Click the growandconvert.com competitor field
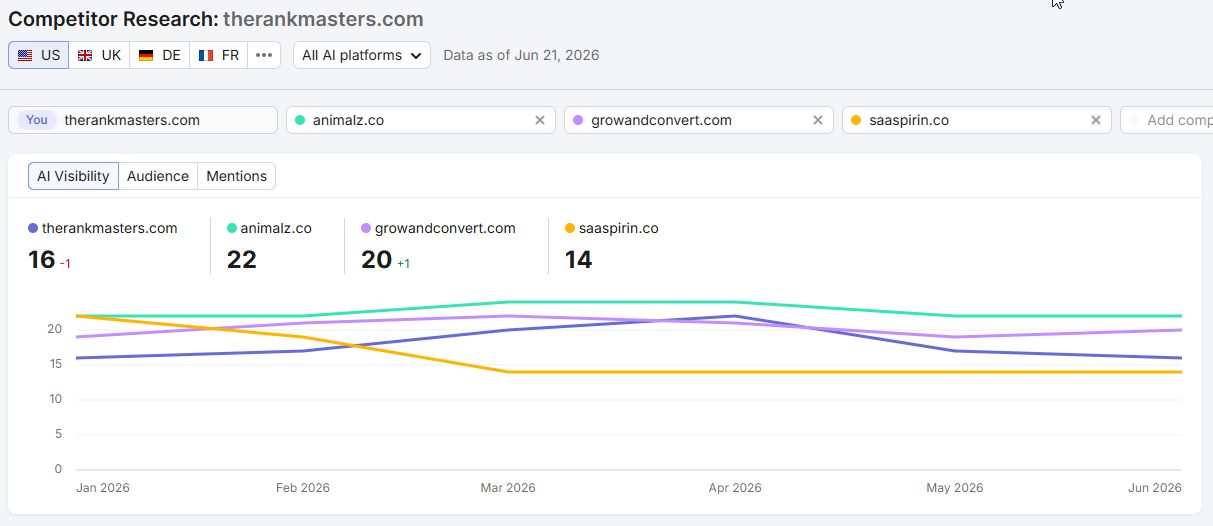1213x526 pixels. (699, 120)
